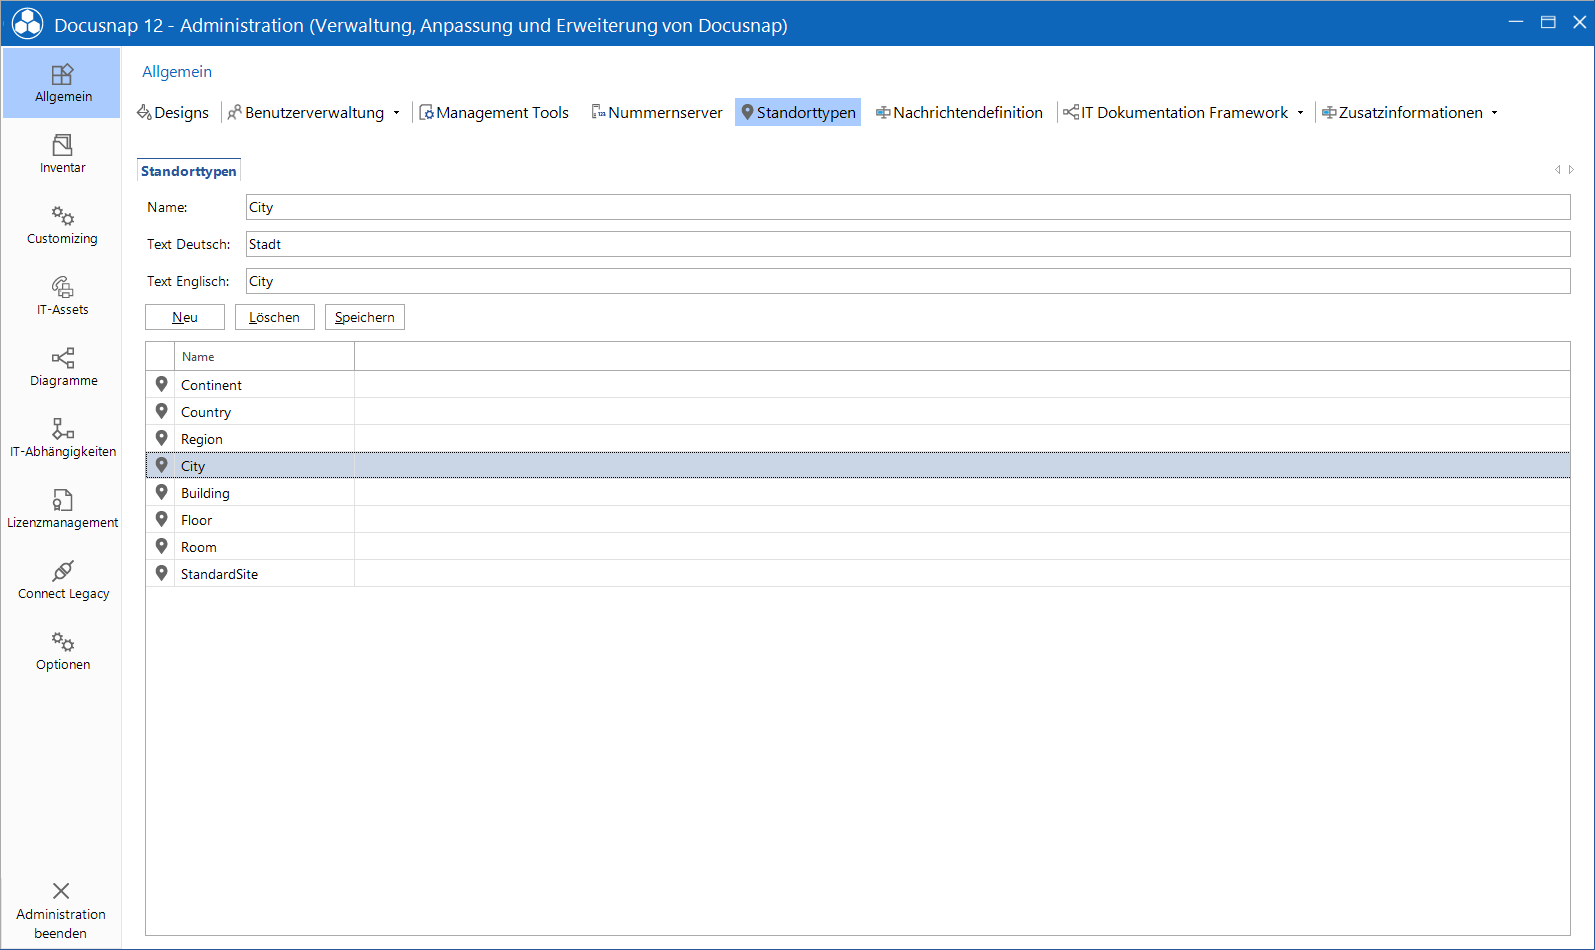
Task: Expand the Zusatzinformationen dropdown arrow
Action: pyautogui.click(x=1495, y=113)
